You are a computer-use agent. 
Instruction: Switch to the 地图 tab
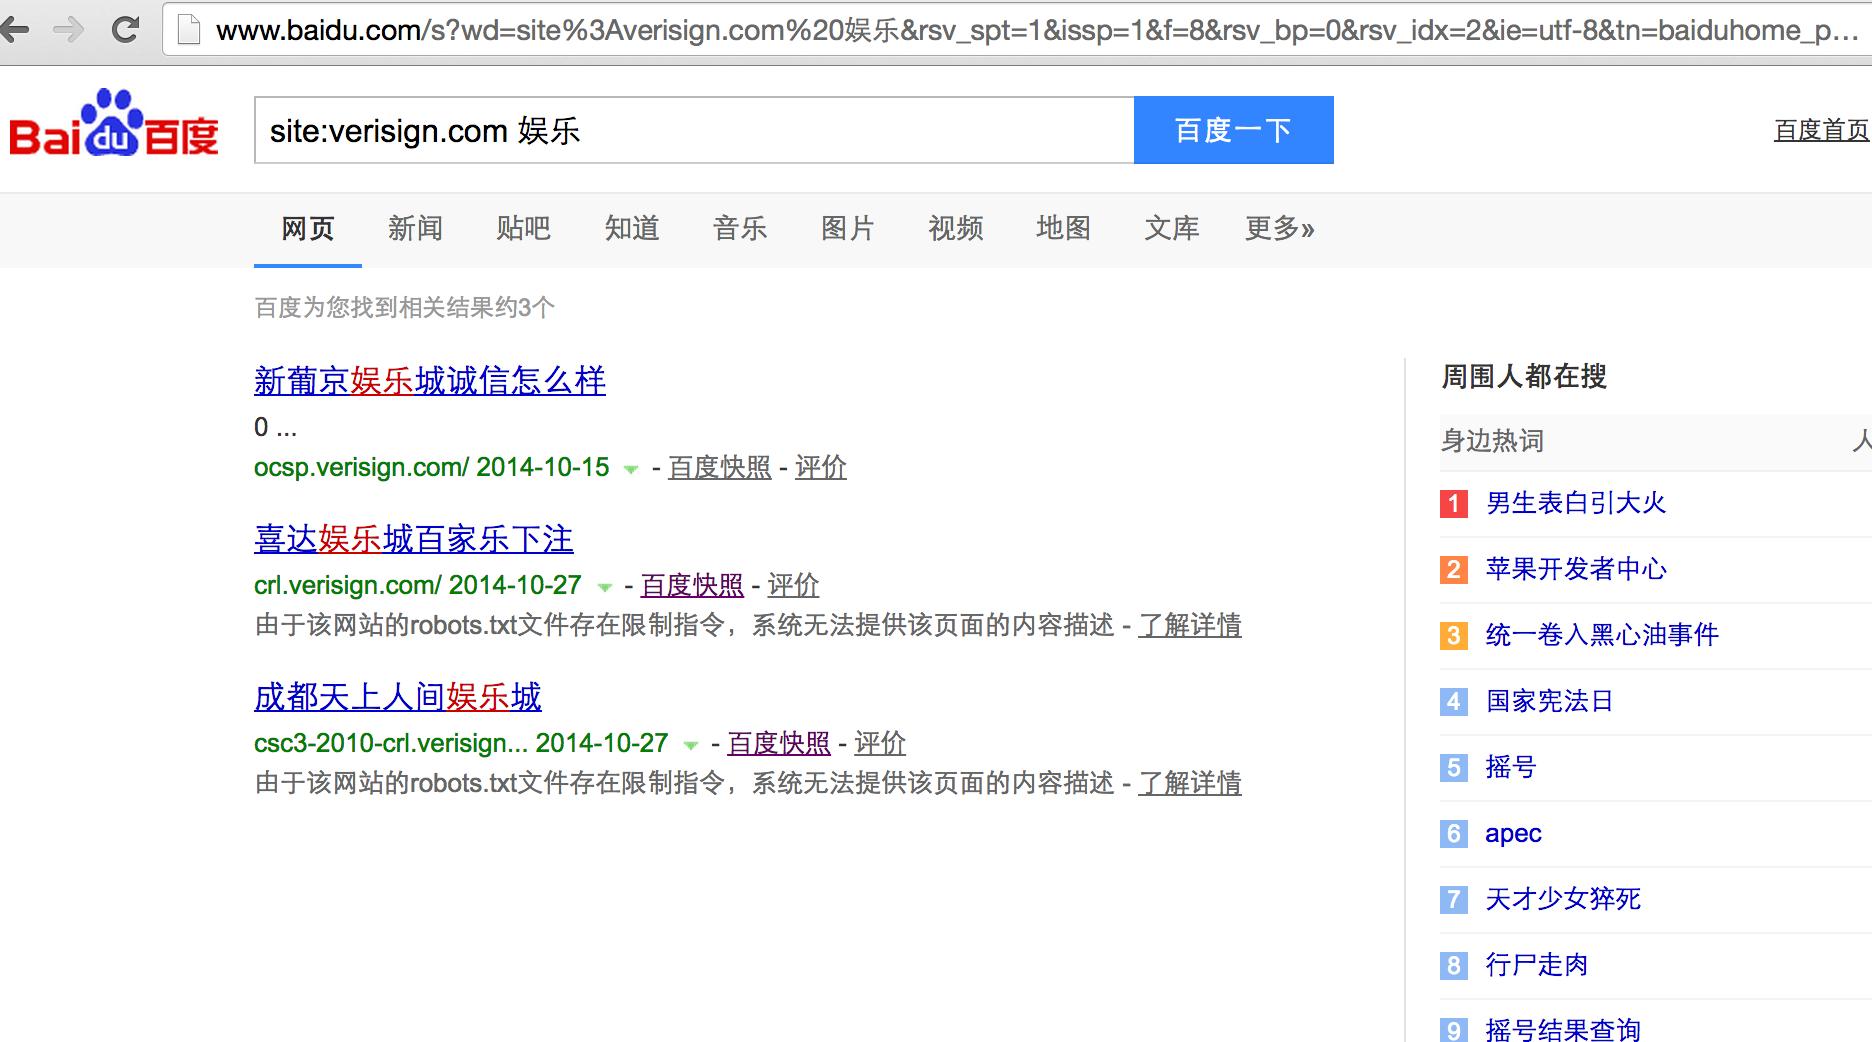1063,229
